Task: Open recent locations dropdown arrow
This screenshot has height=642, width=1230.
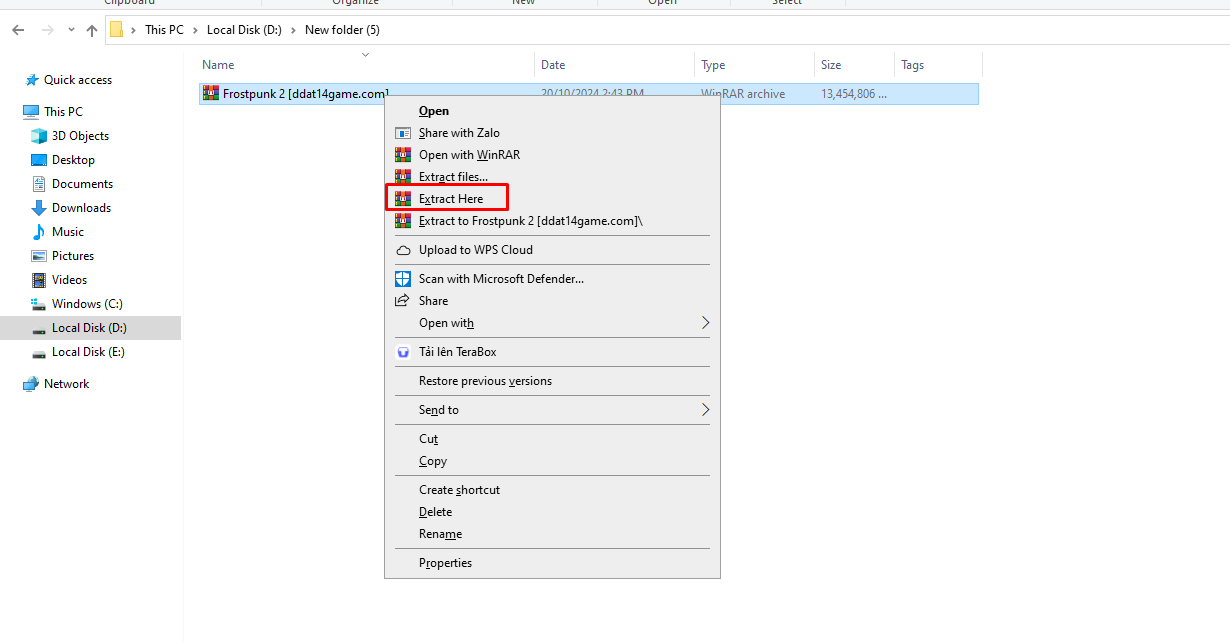Action: [x=71, y=30]
